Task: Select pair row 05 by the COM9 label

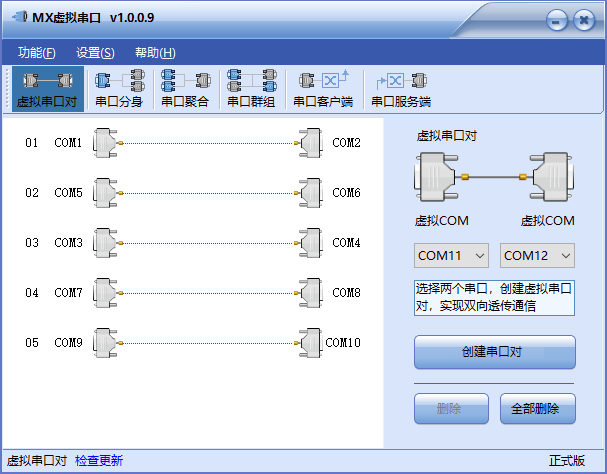Action: [x=68, y=343]
